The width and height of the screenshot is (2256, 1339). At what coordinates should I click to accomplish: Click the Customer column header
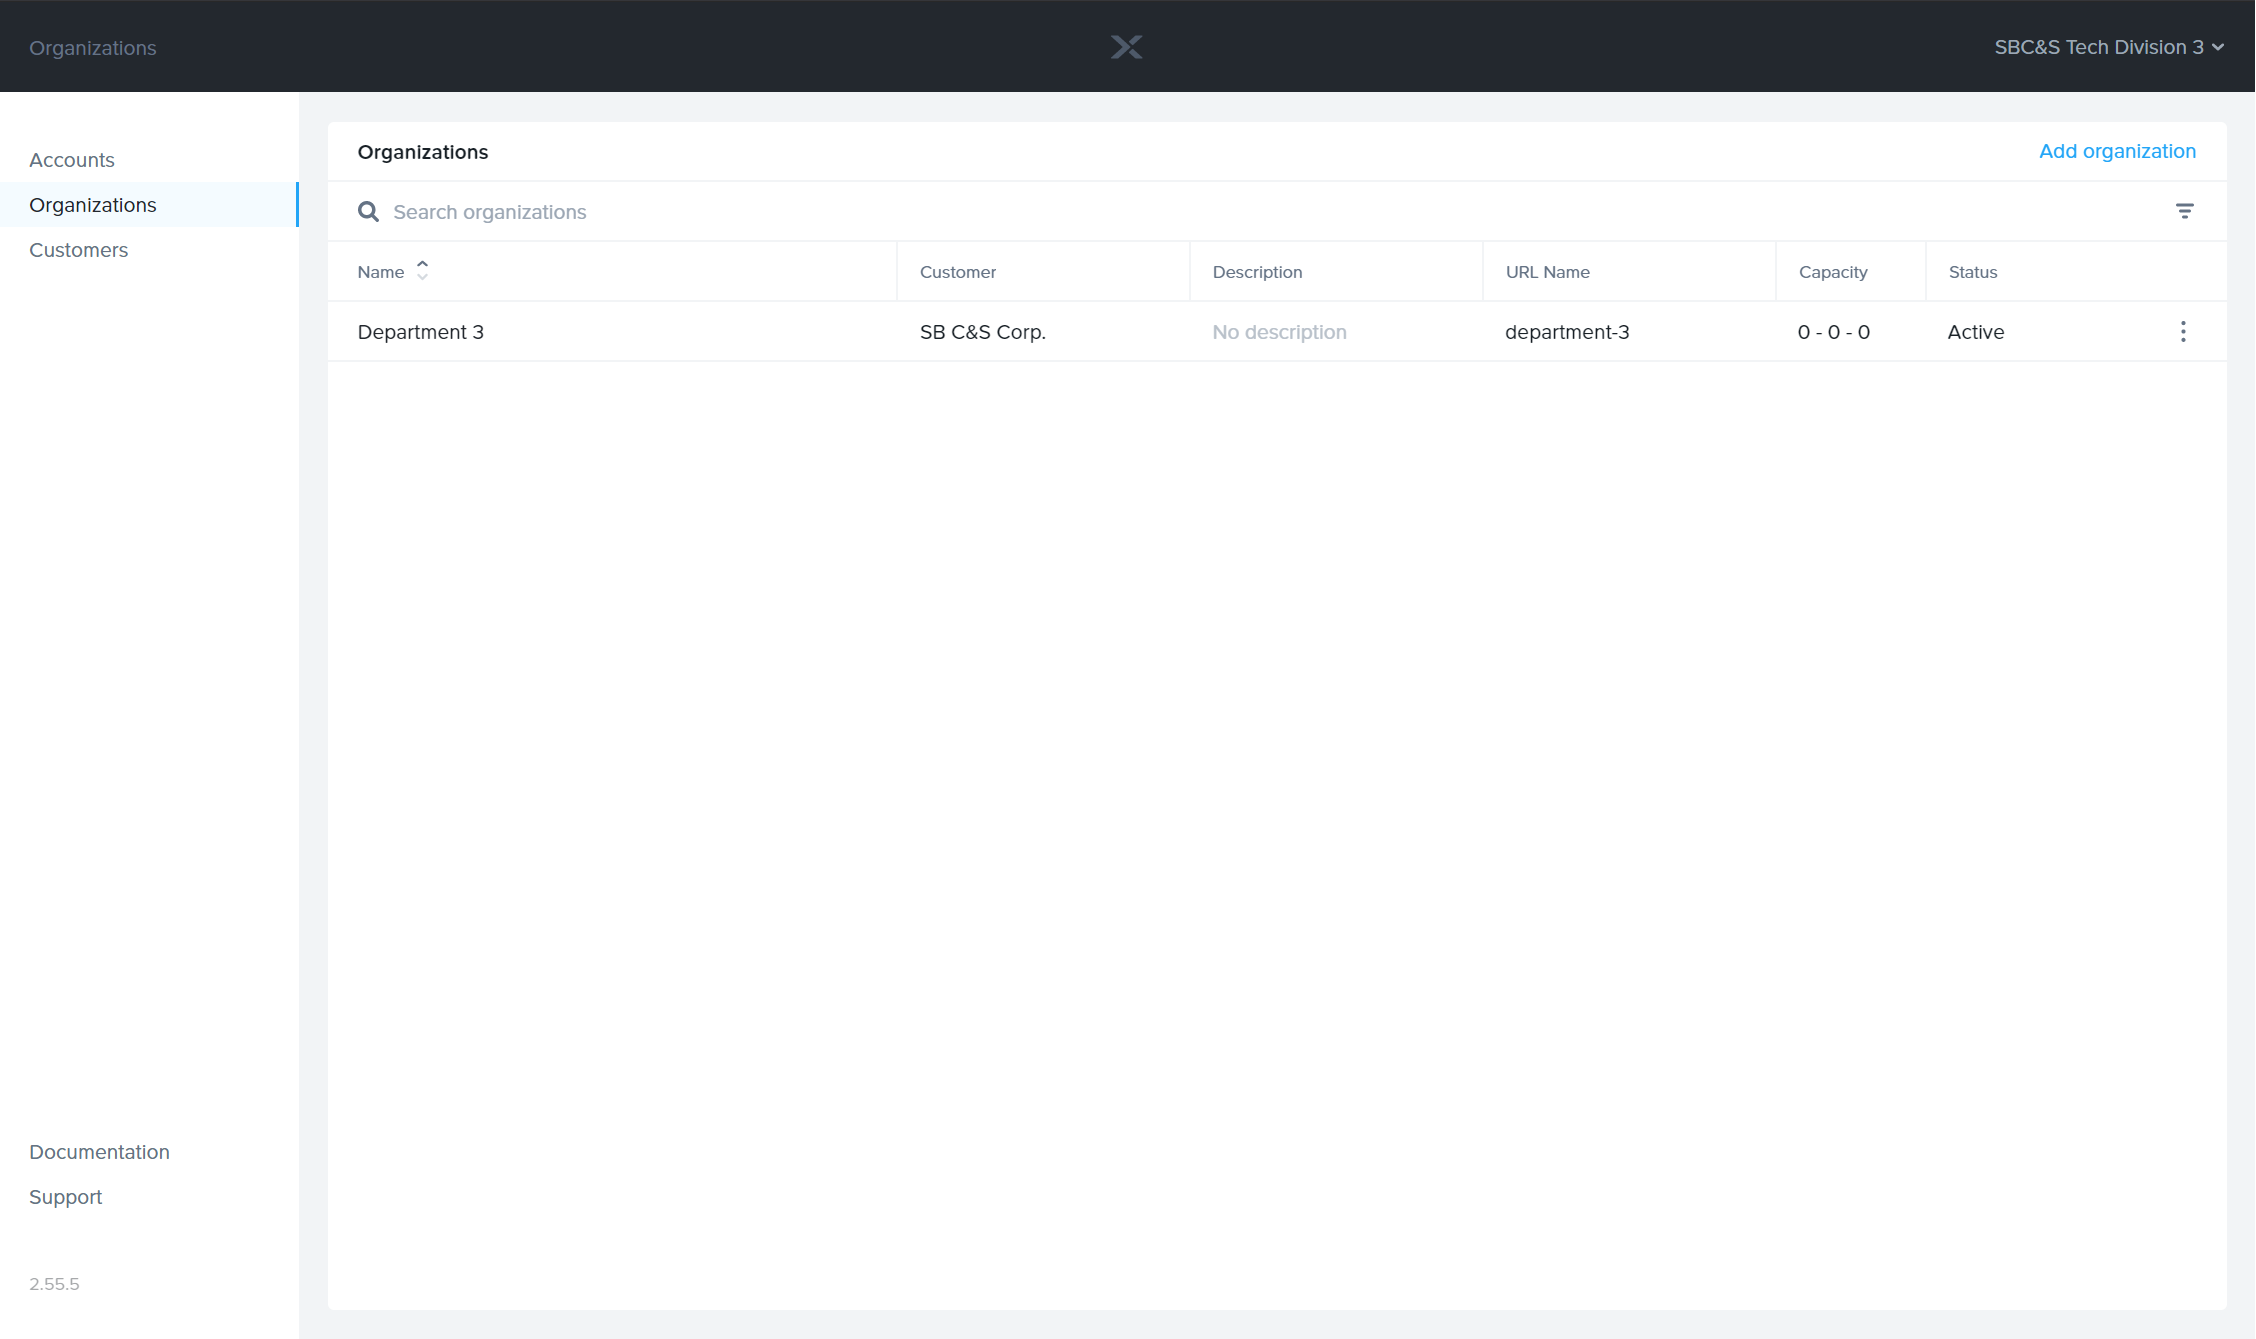(958, 272)
